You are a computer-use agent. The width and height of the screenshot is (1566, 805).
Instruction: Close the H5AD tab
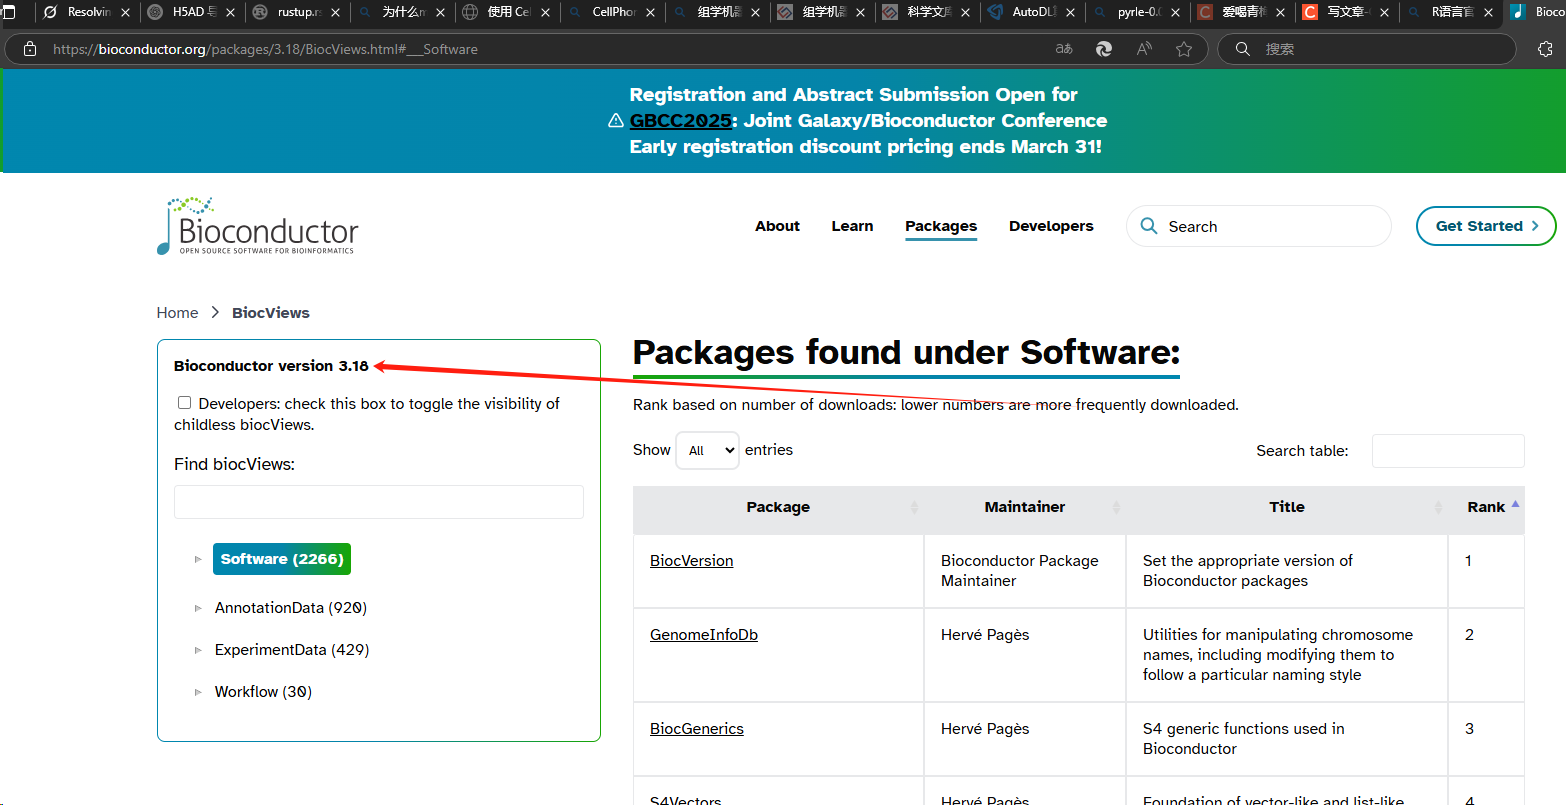pyautogui.click(x=230, y=13)
